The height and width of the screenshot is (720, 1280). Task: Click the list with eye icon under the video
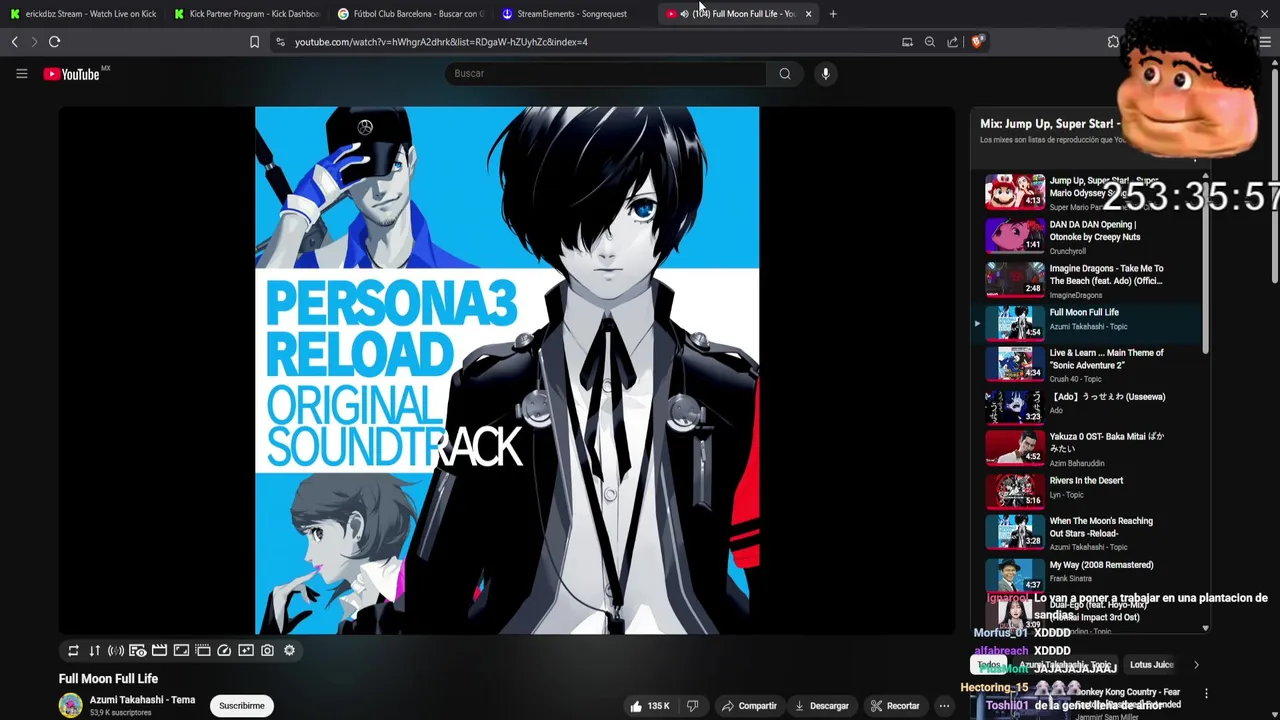pos(138,650)
